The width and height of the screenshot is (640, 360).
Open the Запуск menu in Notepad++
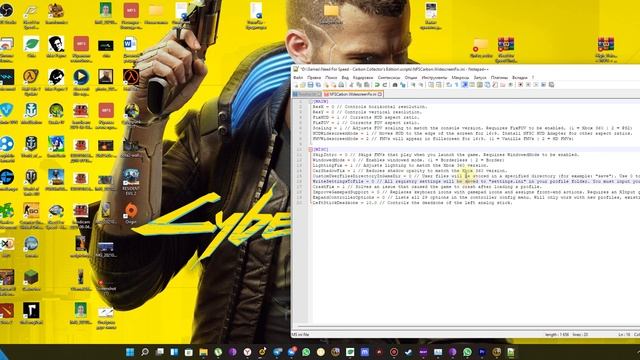click(480, 78)
